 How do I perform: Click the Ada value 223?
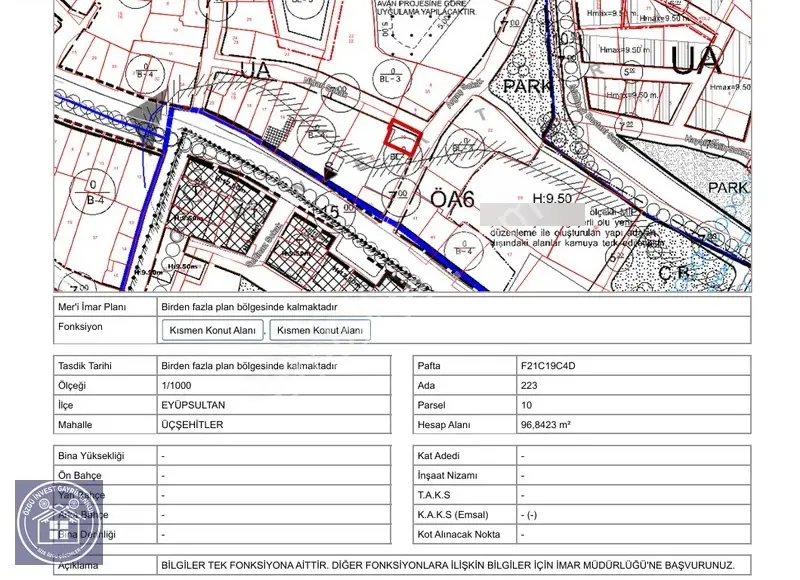529,386
